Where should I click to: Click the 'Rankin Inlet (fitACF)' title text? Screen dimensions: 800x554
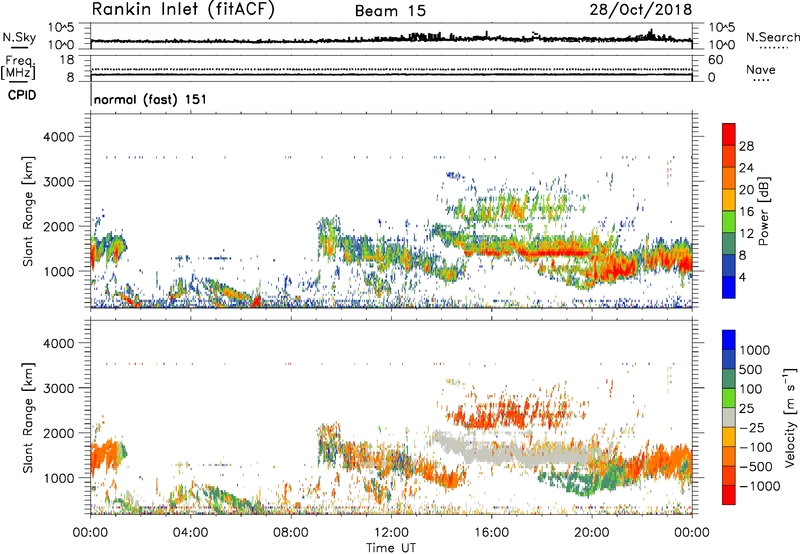click(183, 10)
